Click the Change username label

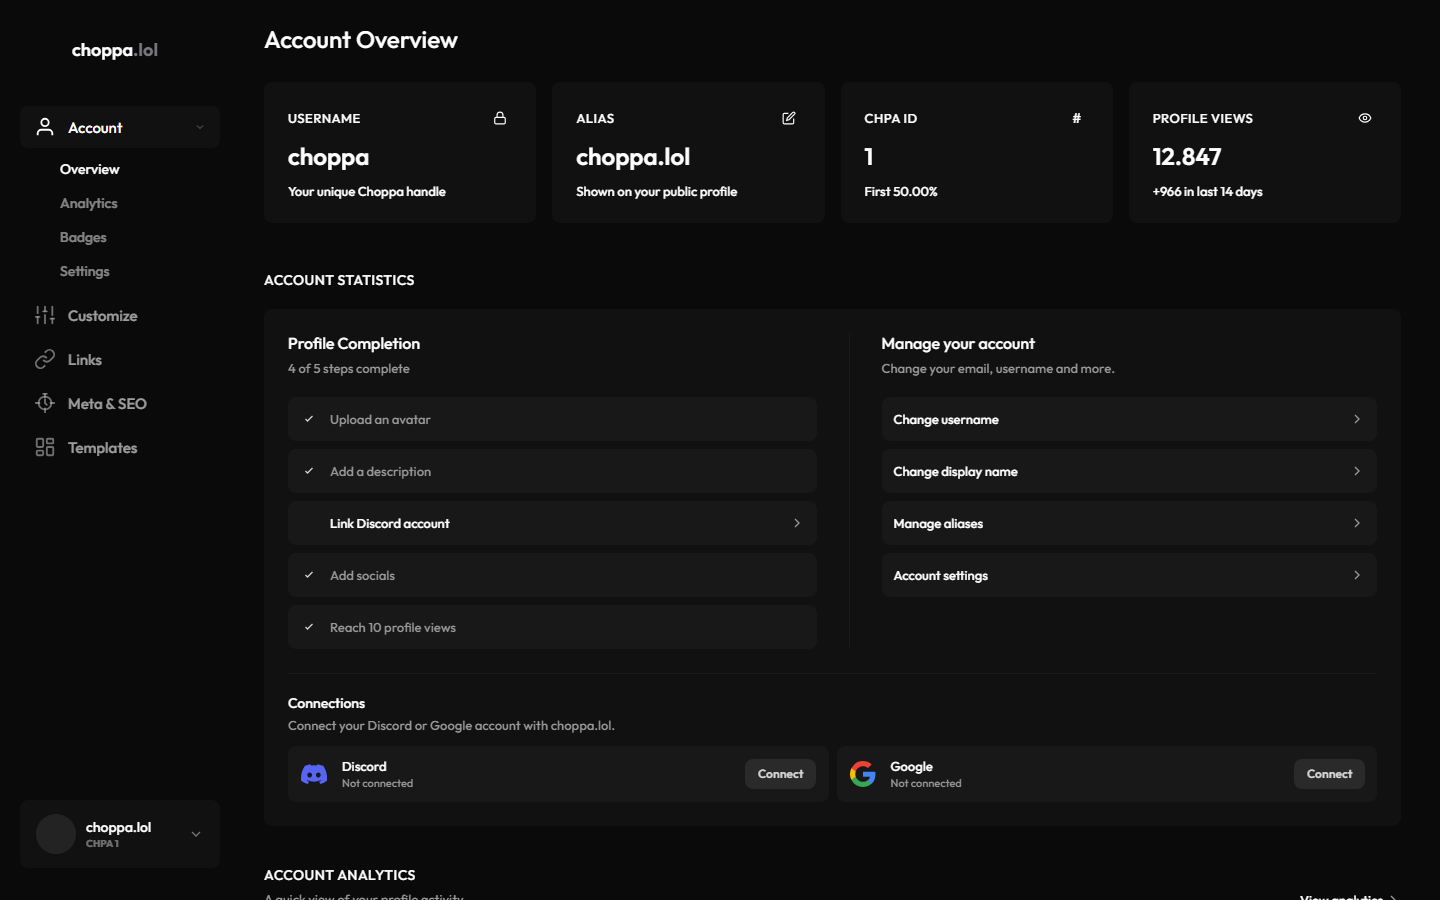tap(946, 419)
